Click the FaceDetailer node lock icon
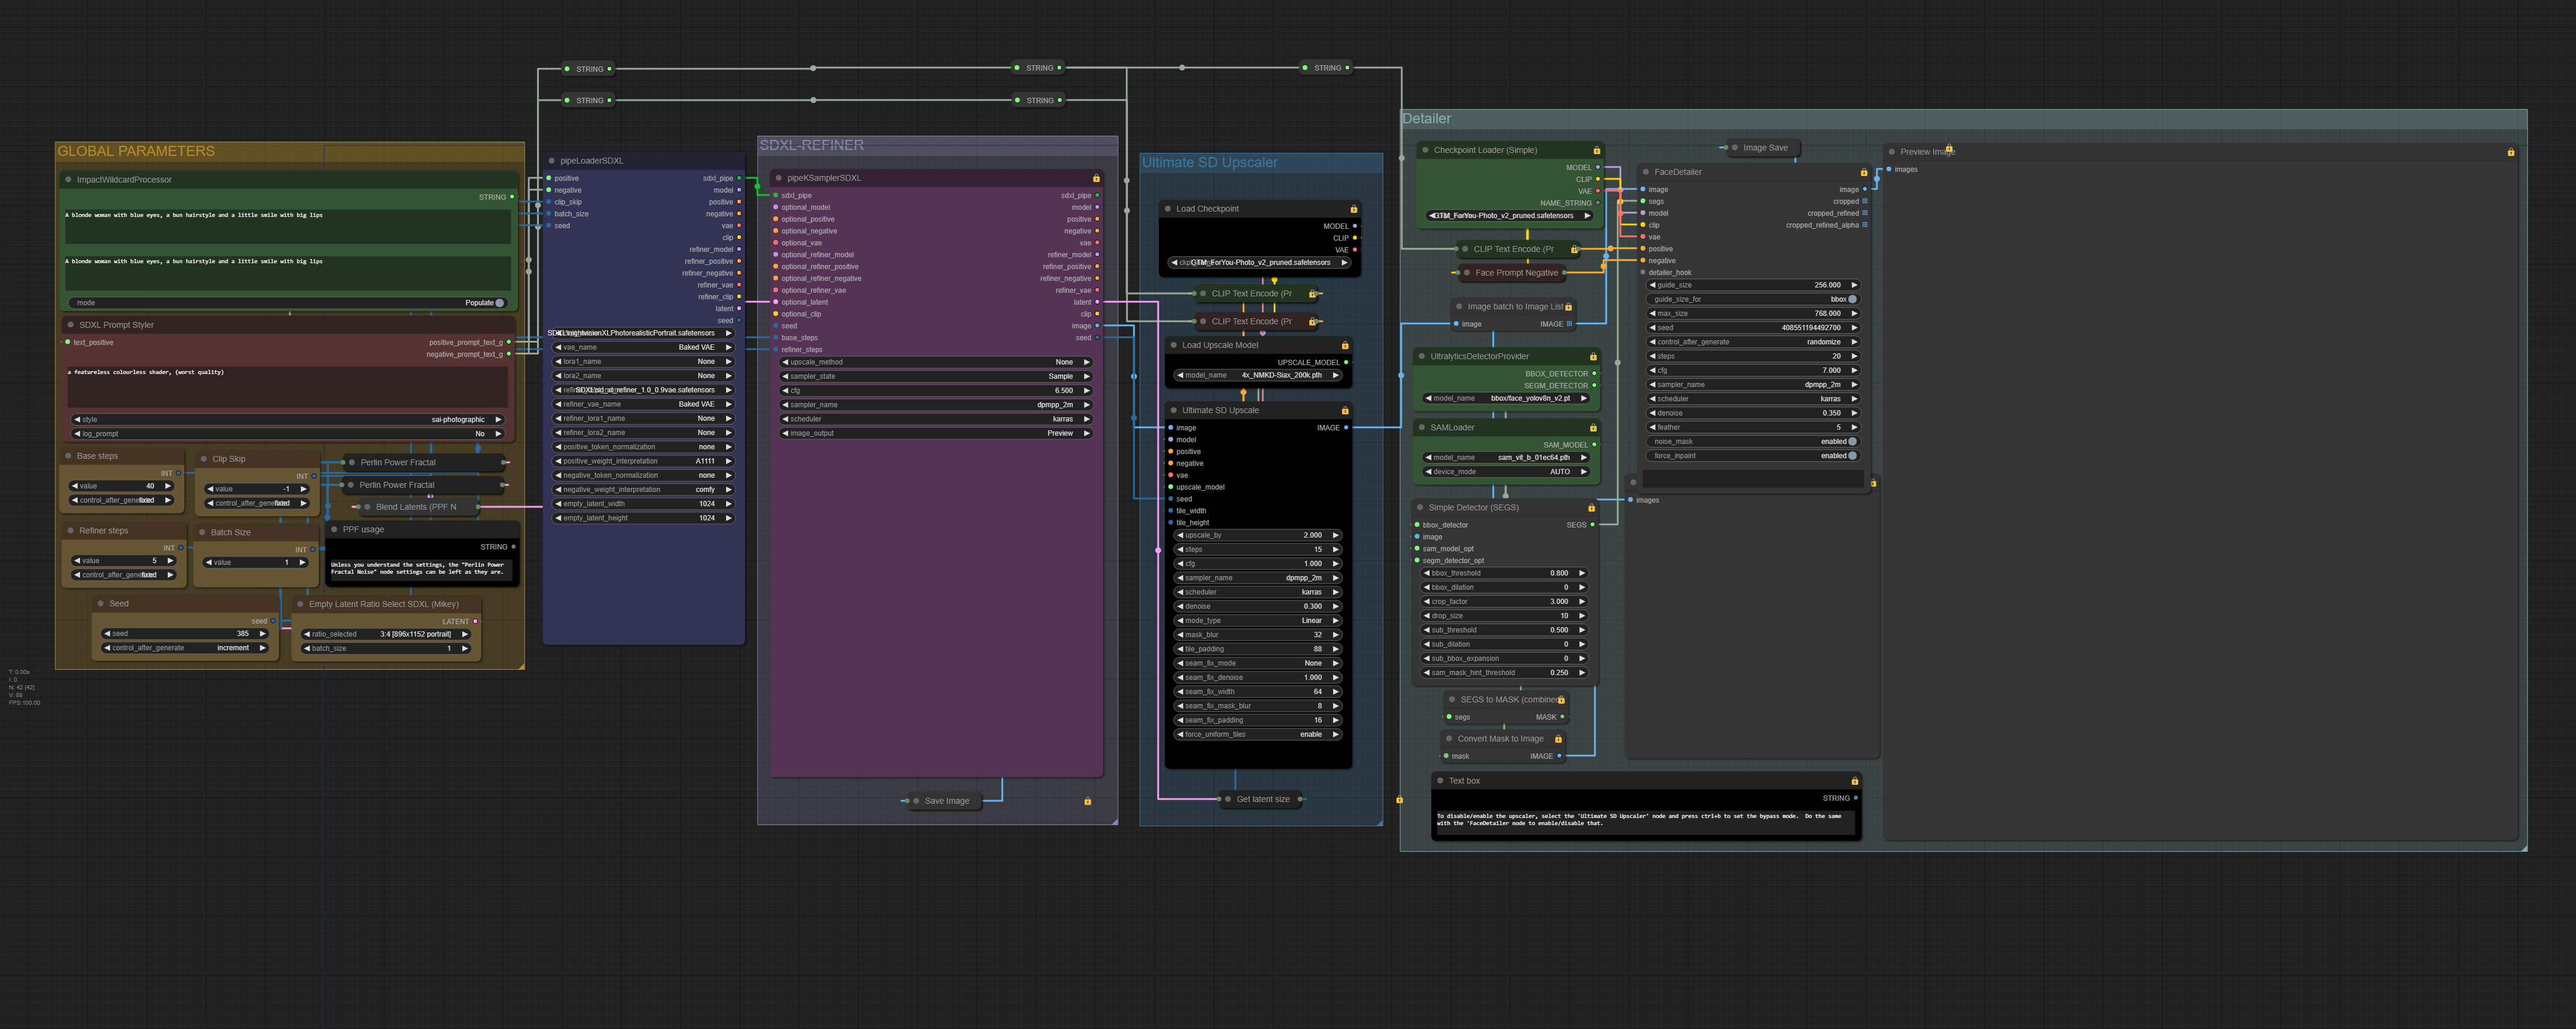The height and width of the screenshot is (1029, 2576). [x=1863, y=172]
